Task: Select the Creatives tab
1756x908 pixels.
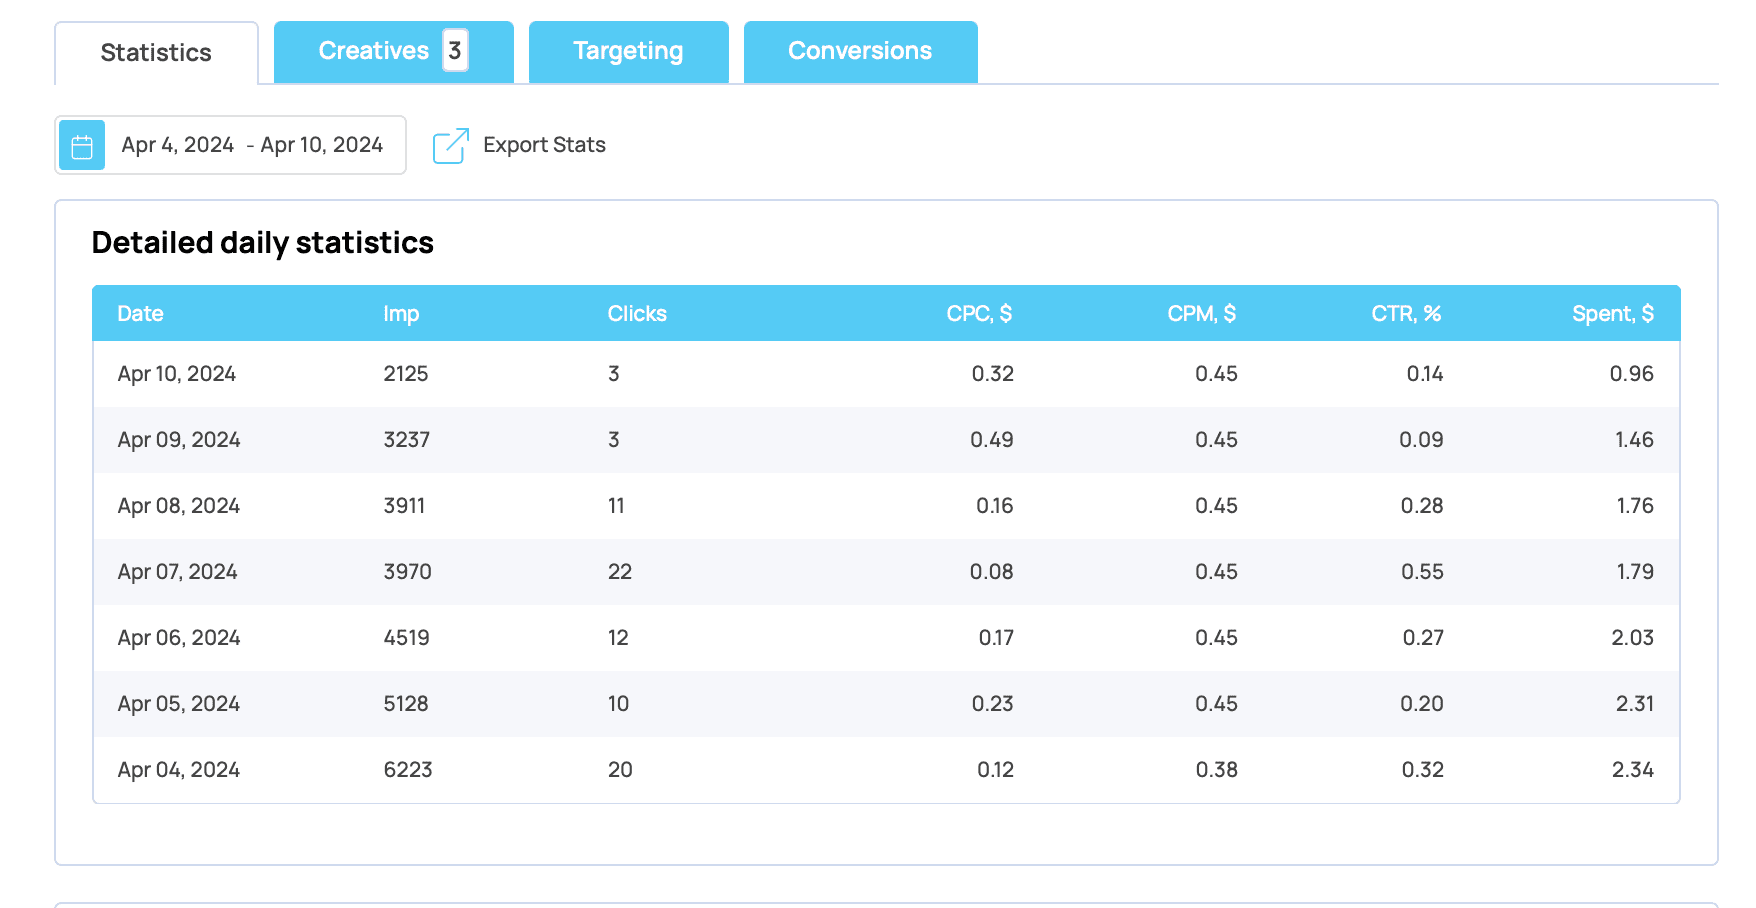Action: [375, 50]
